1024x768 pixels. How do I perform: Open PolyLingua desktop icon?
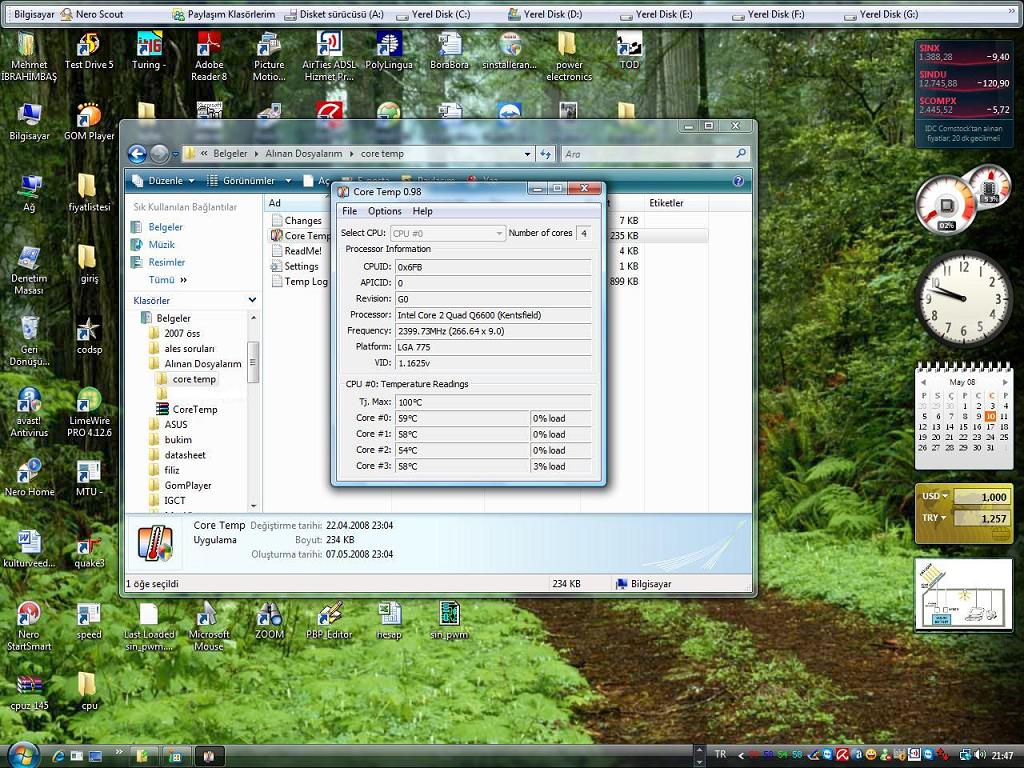tap(389, 52)
